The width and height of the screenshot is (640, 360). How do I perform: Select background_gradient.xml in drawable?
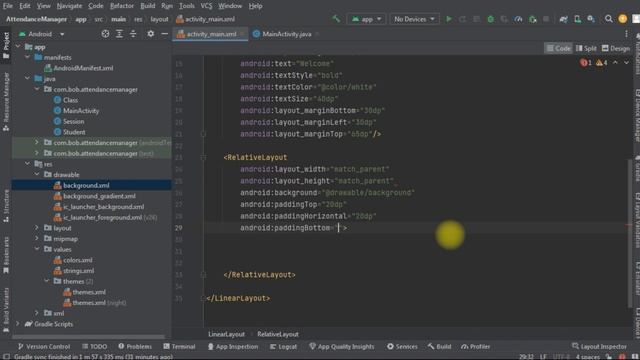99,196
